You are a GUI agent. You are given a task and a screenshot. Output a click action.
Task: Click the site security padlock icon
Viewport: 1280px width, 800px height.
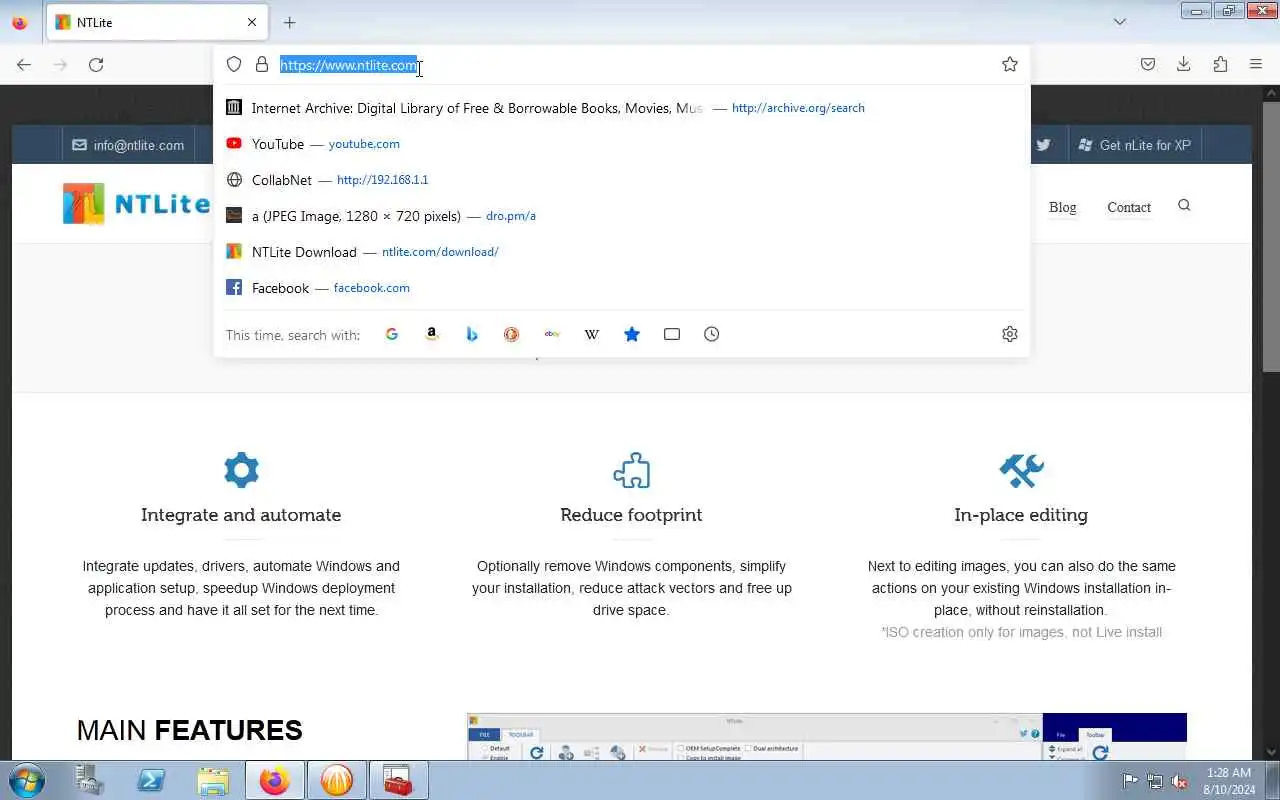click(262, 65)
